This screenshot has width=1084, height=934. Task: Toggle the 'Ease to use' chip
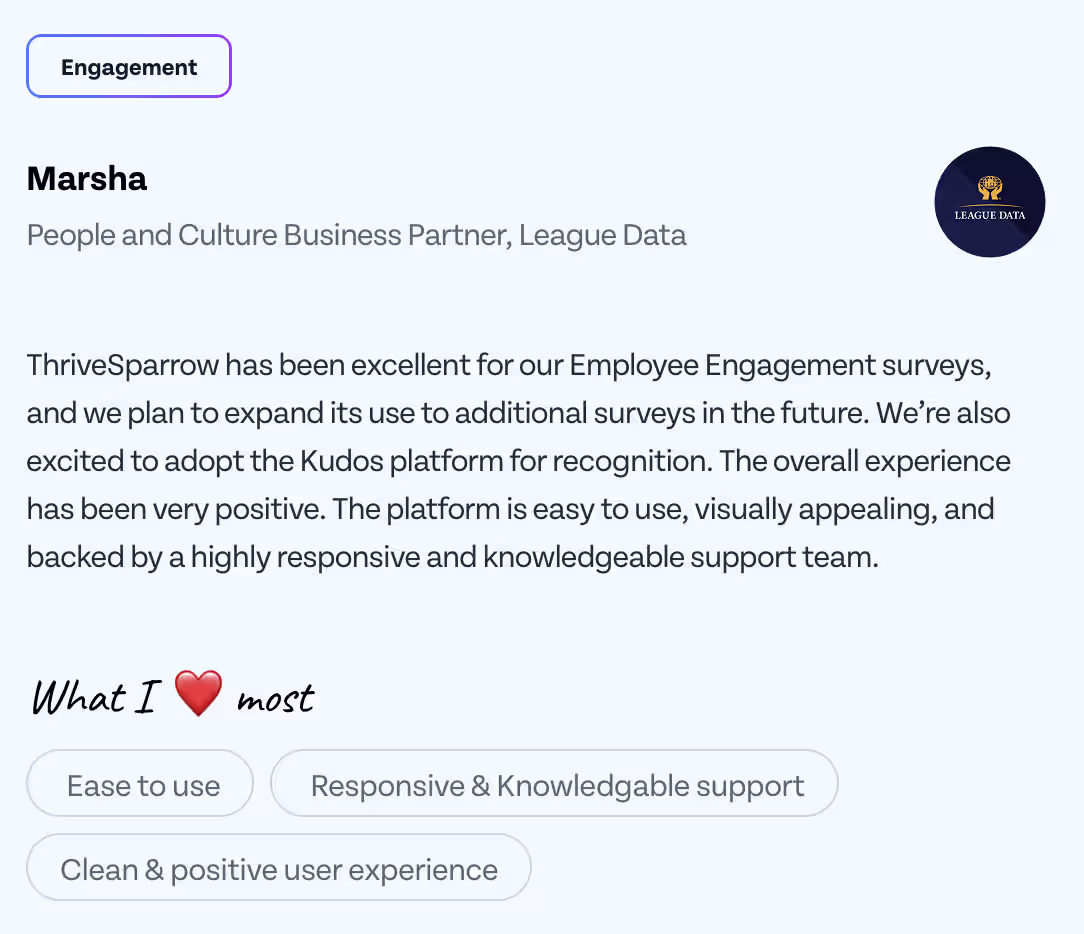coord(140,785)
